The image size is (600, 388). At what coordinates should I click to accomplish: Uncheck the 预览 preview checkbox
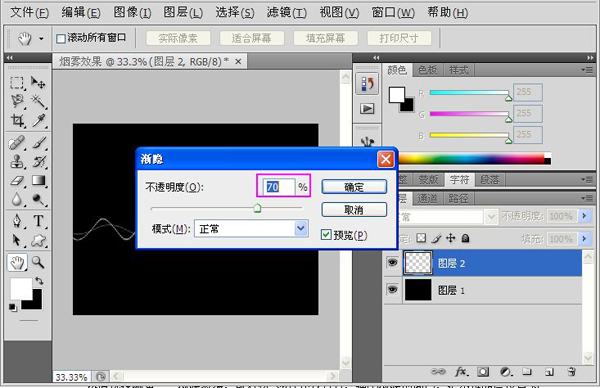point(326,235)
